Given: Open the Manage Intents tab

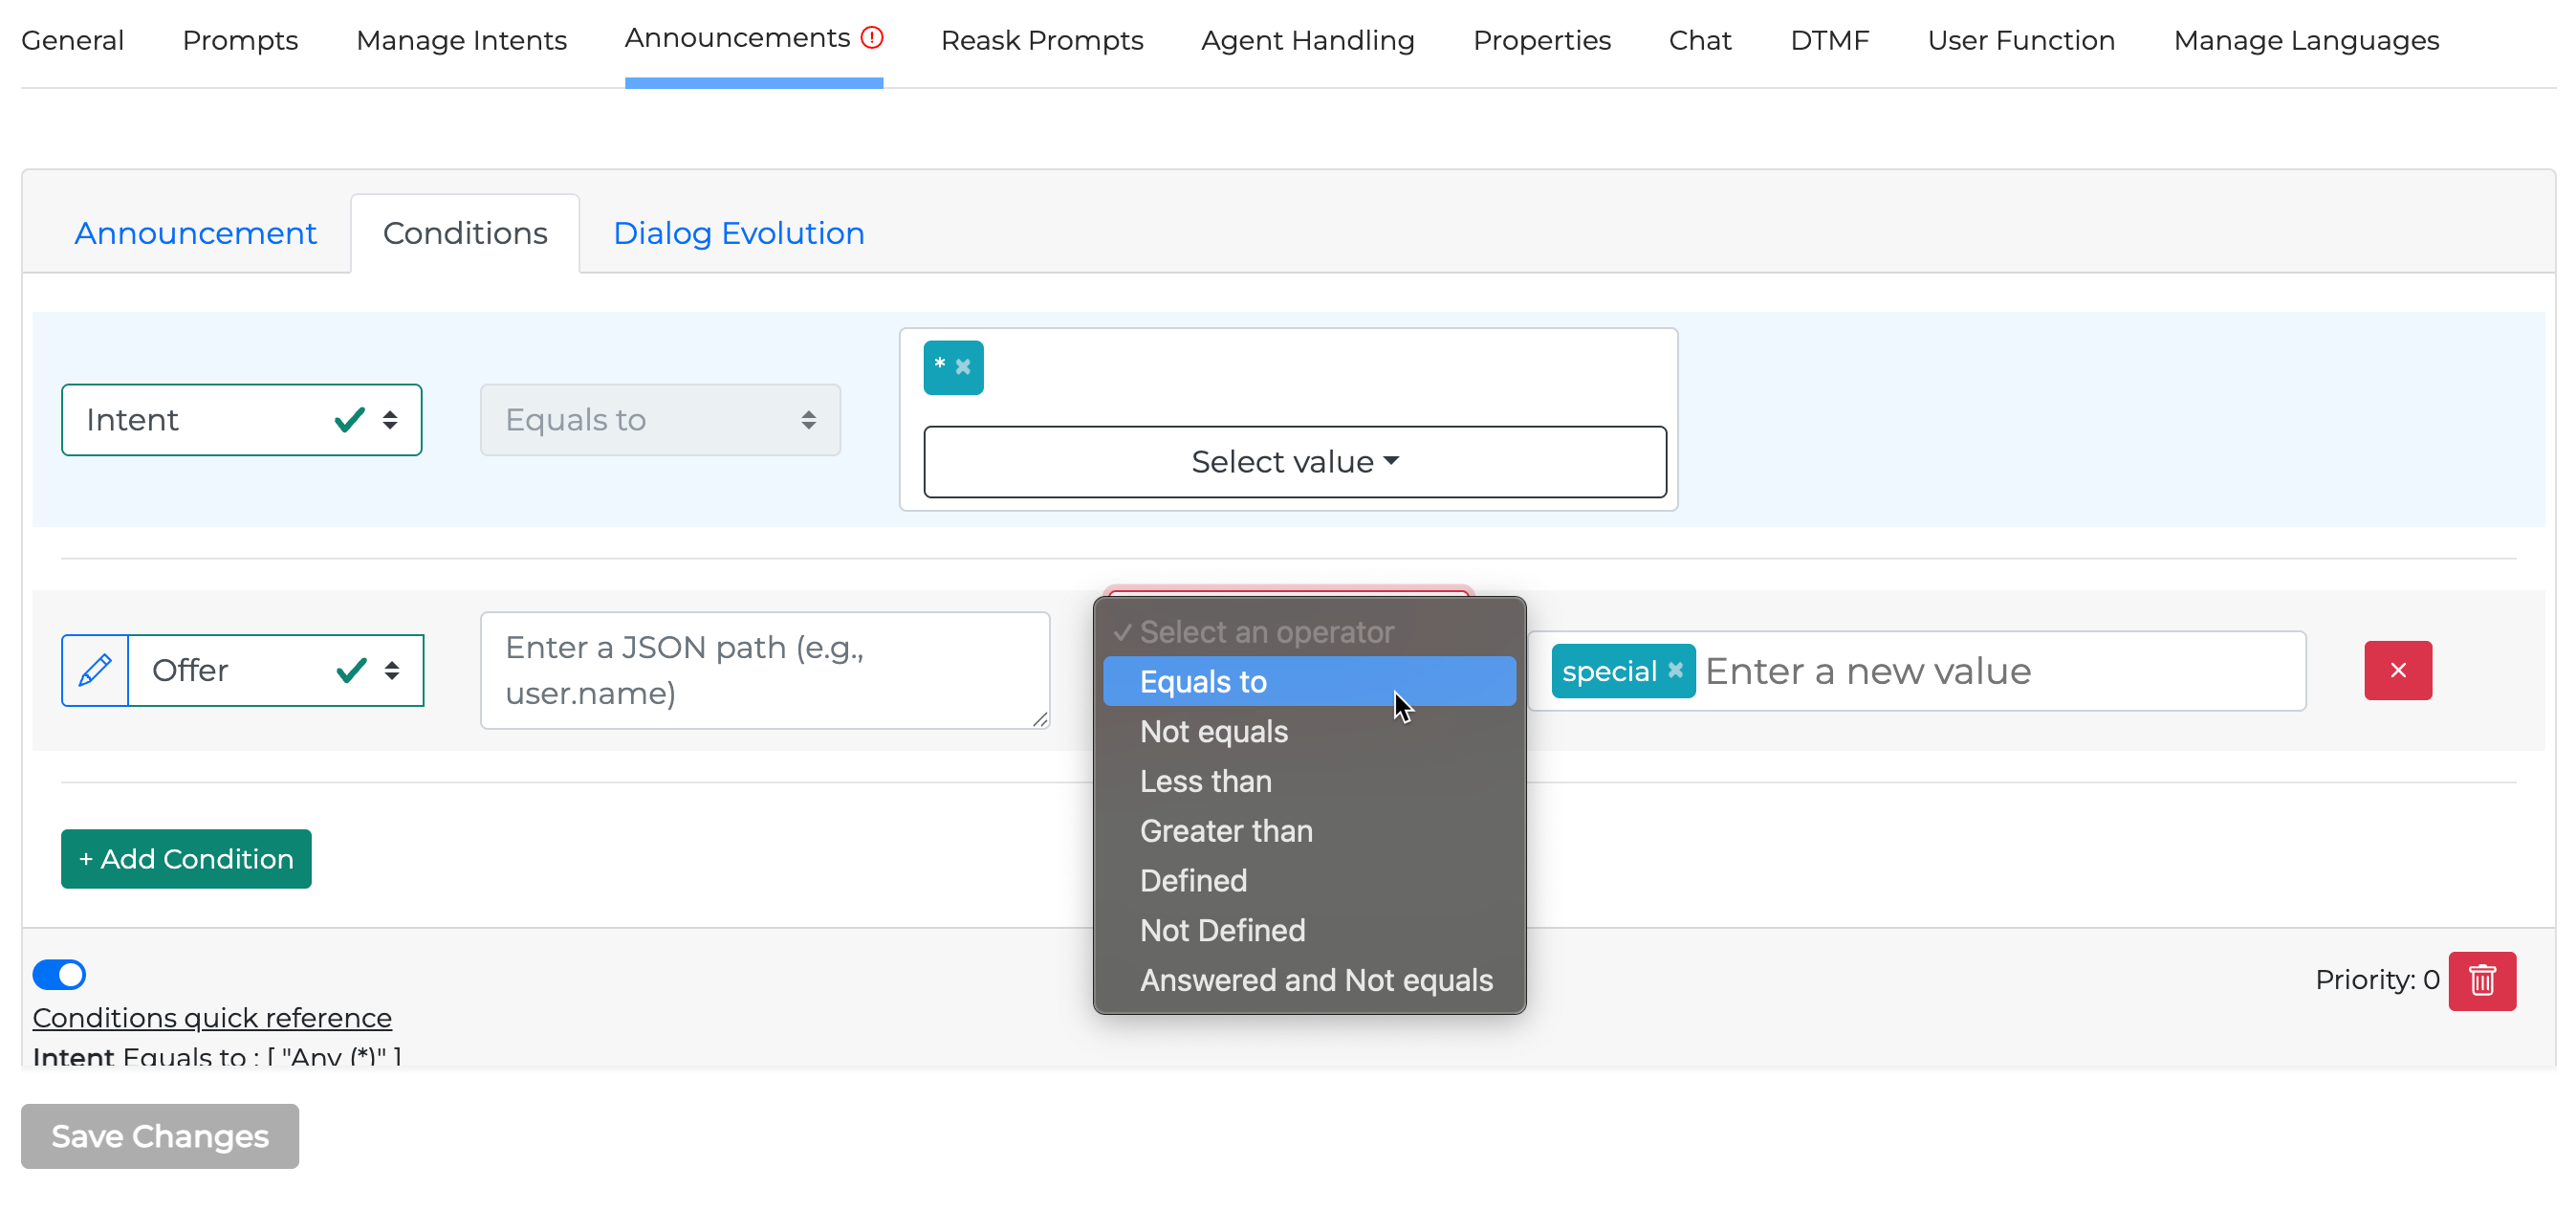Looking at the screenshot, I should (461, 40).
